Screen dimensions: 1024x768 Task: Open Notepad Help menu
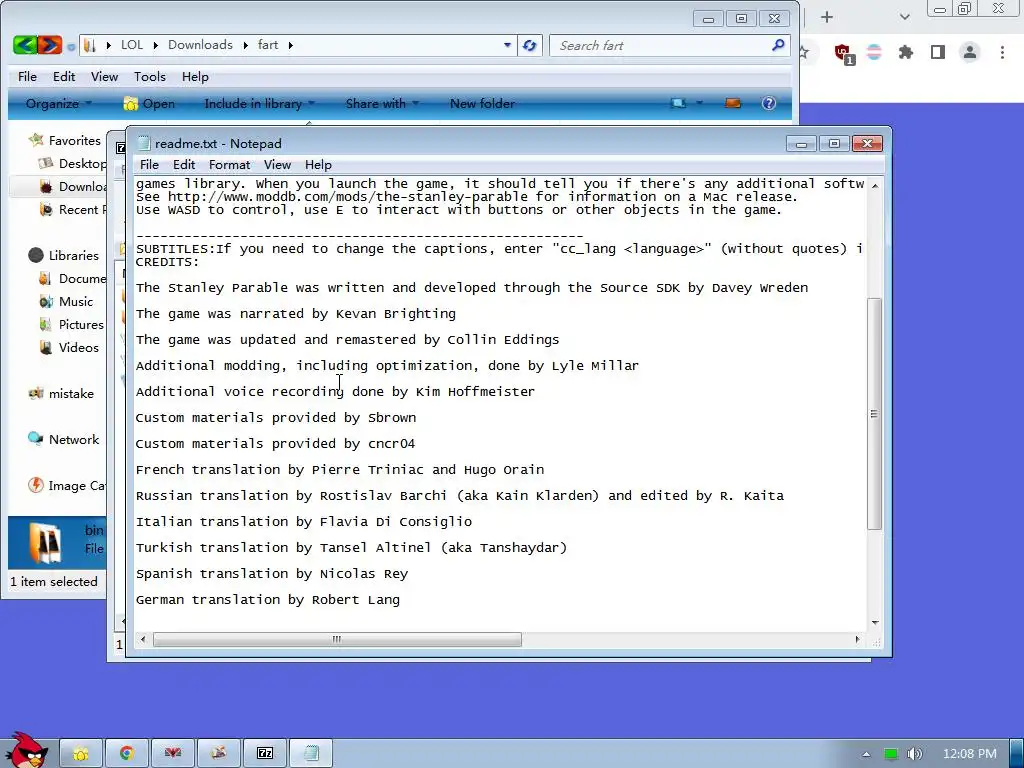(318, 165)
